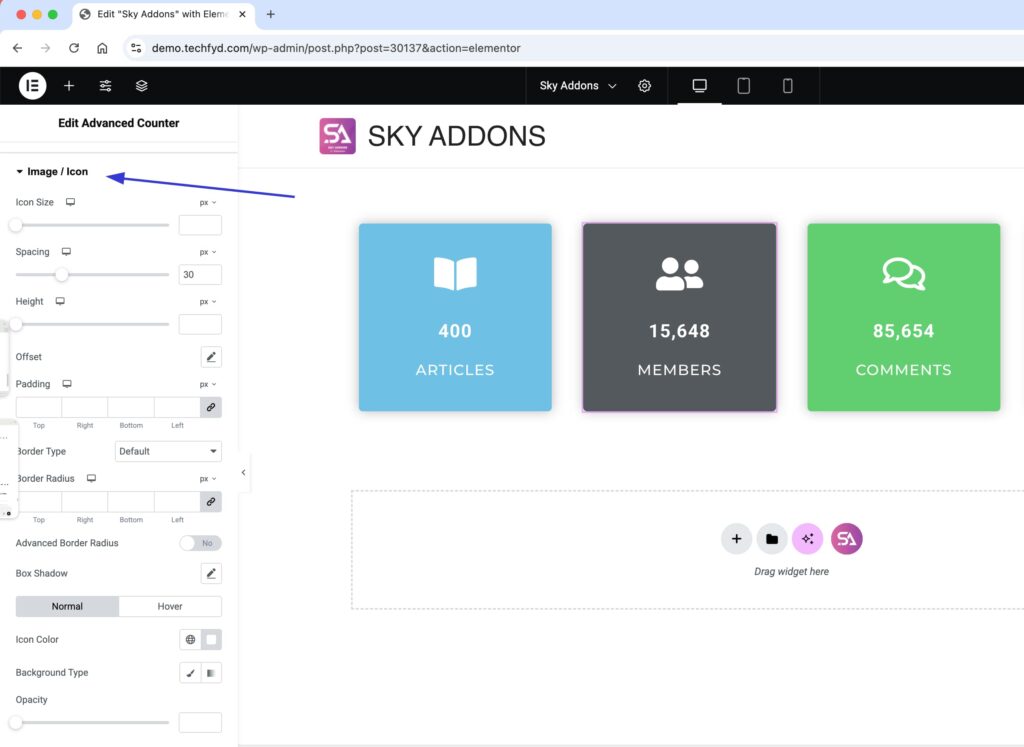The height and width of the screenshot is (747, 1024).
Task: Click the Height value field
Action: [200, 325]
